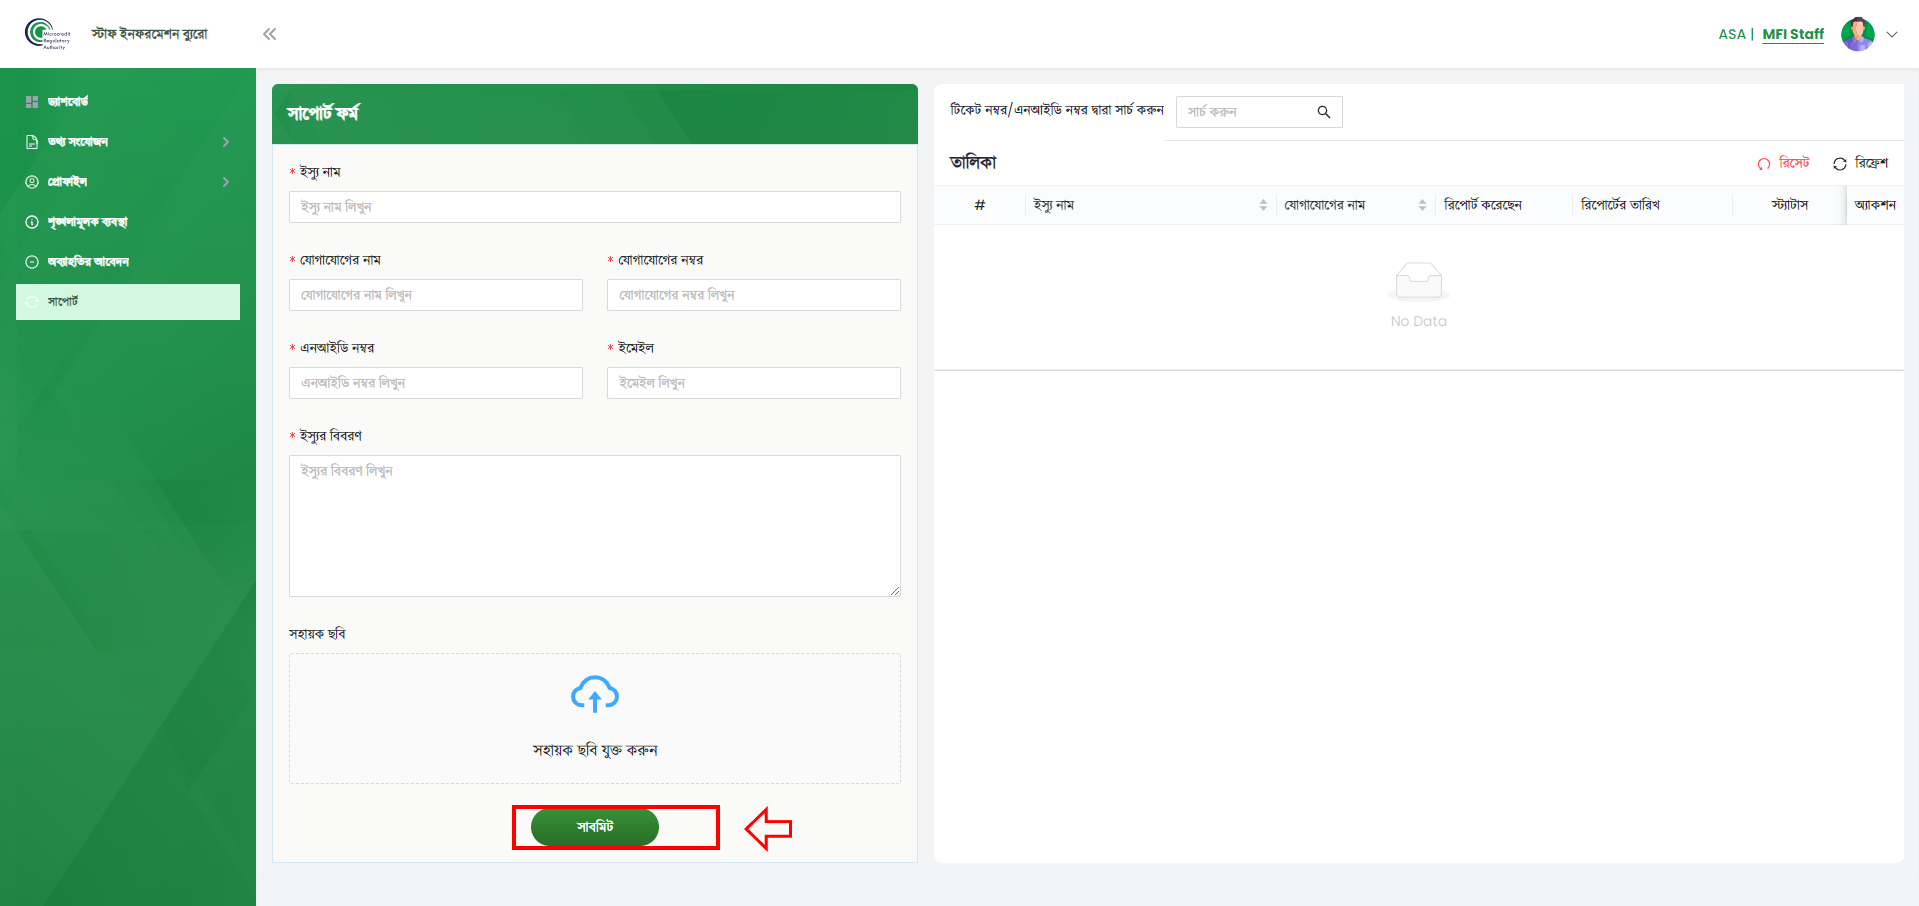Click the green সাবমিট button
The image size is (1919, 906).
click(595, 827)
